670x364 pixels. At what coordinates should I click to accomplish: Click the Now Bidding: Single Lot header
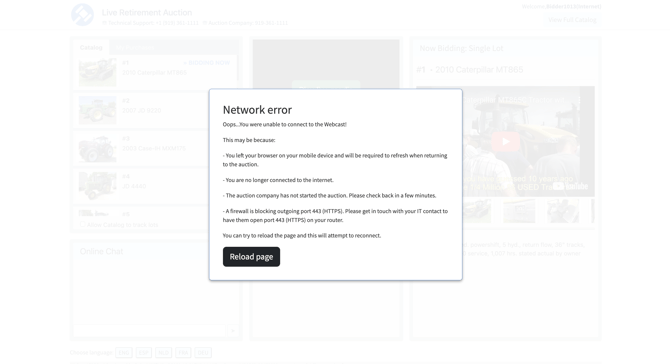point(461,48)
